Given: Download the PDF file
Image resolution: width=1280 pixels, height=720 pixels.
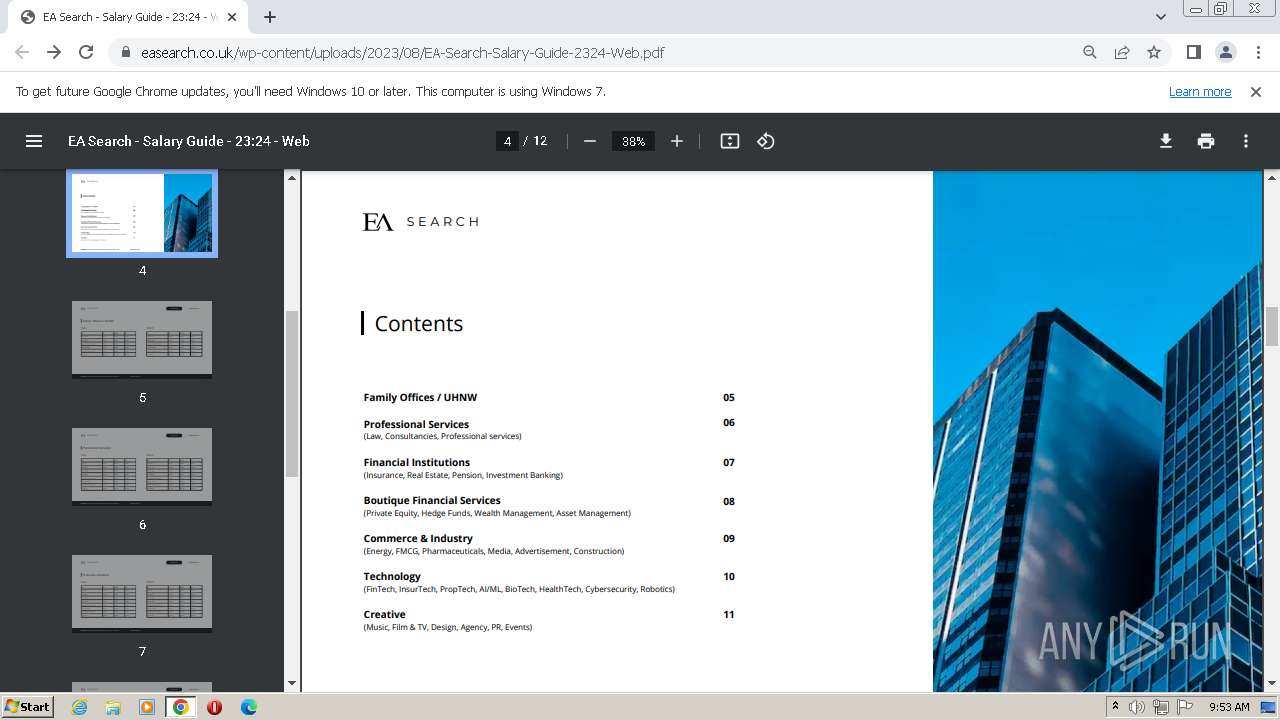Looking at the screenshot, I should (x=1166, y=141).
